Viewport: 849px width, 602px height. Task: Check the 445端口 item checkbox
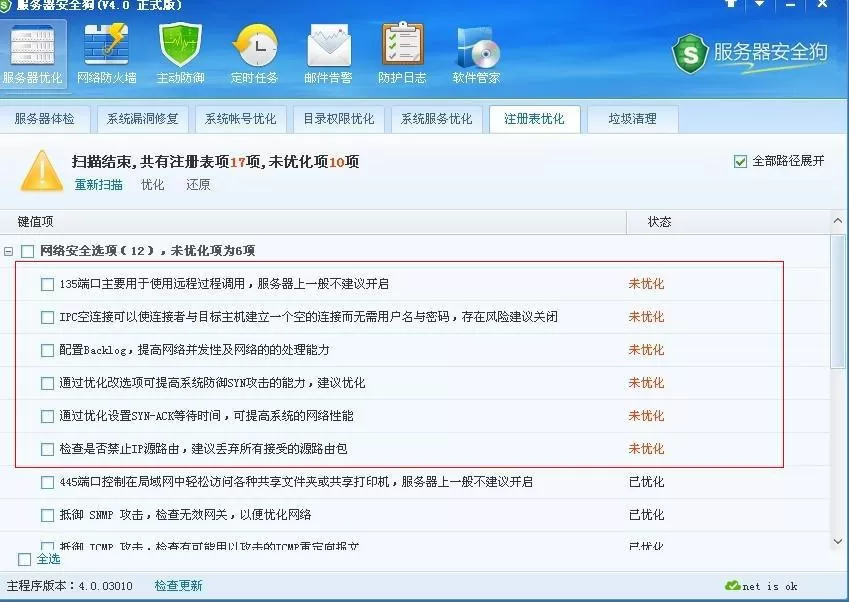point(48,482)
